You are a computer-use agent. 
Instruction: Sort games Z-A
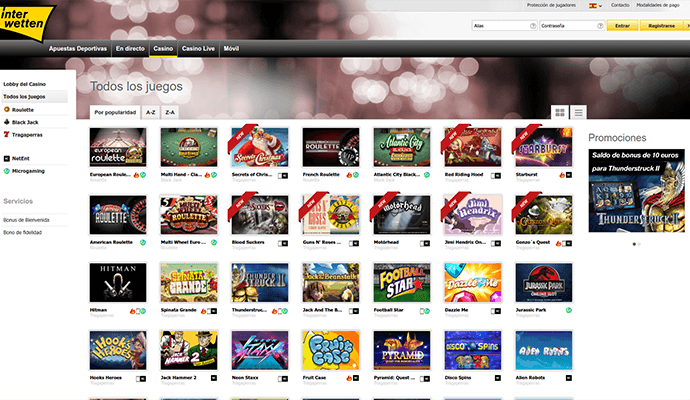pos(171,113)
